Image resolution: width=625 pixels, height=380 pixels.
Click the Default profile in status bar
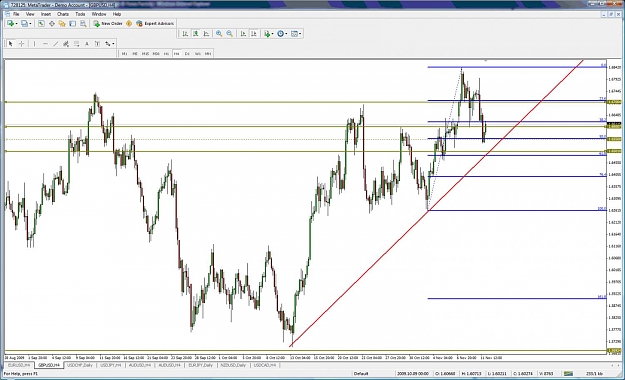pyautogui.click(x=361, y=374)
